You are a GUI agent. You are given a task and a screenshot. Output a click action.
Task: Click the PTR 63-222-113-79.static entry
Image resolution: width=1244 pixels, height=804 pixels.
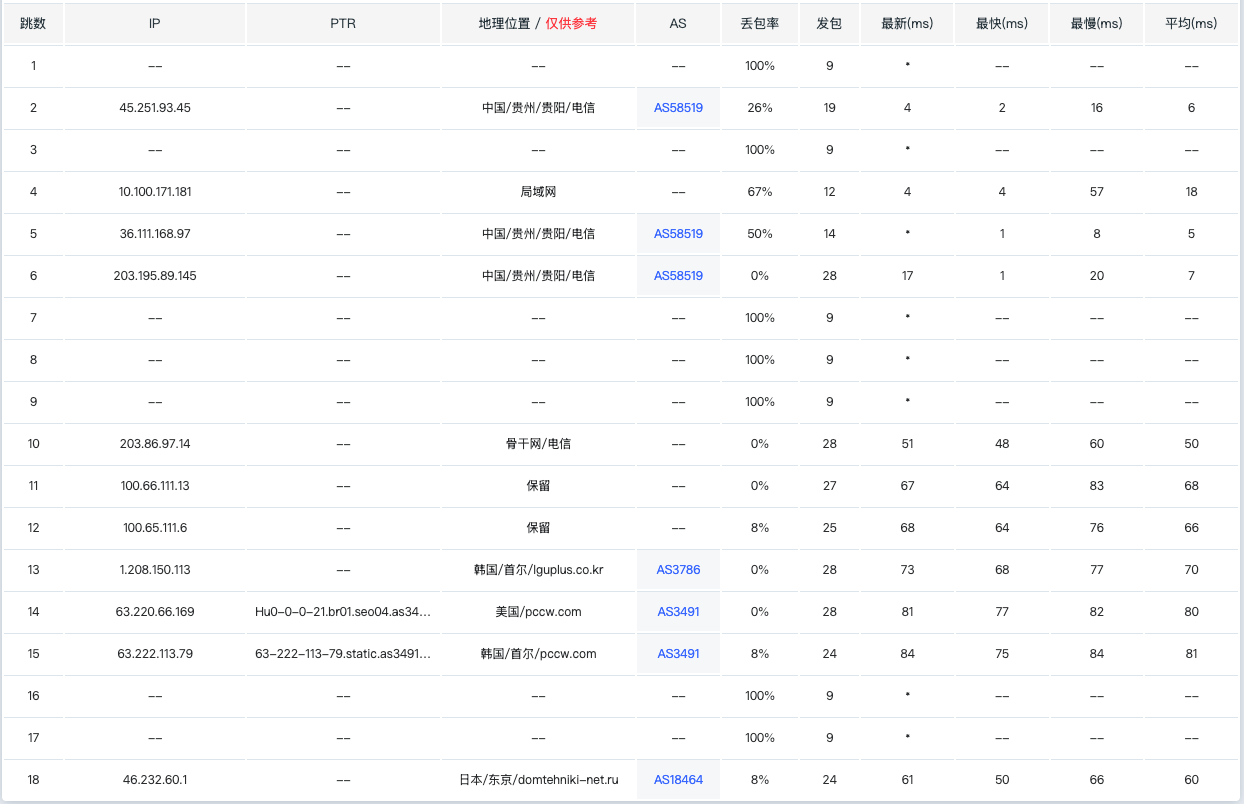coord(343,654)
